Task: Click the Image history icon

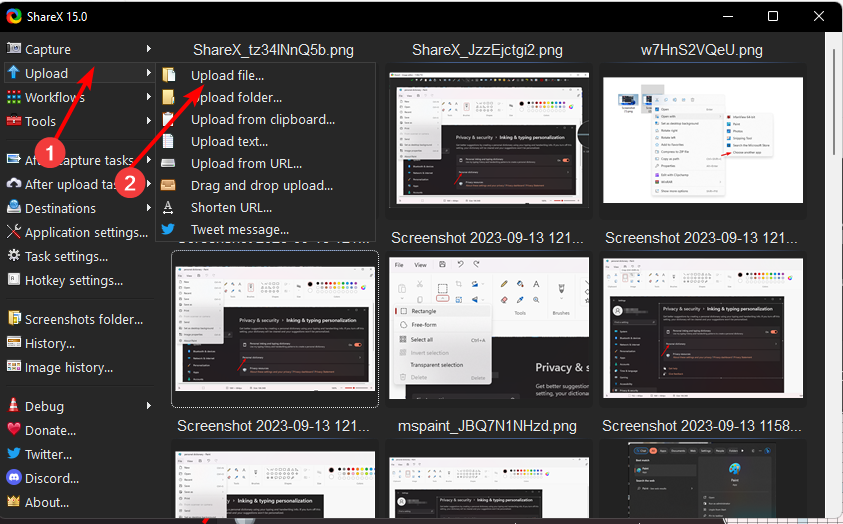Action: coord(13,367)
